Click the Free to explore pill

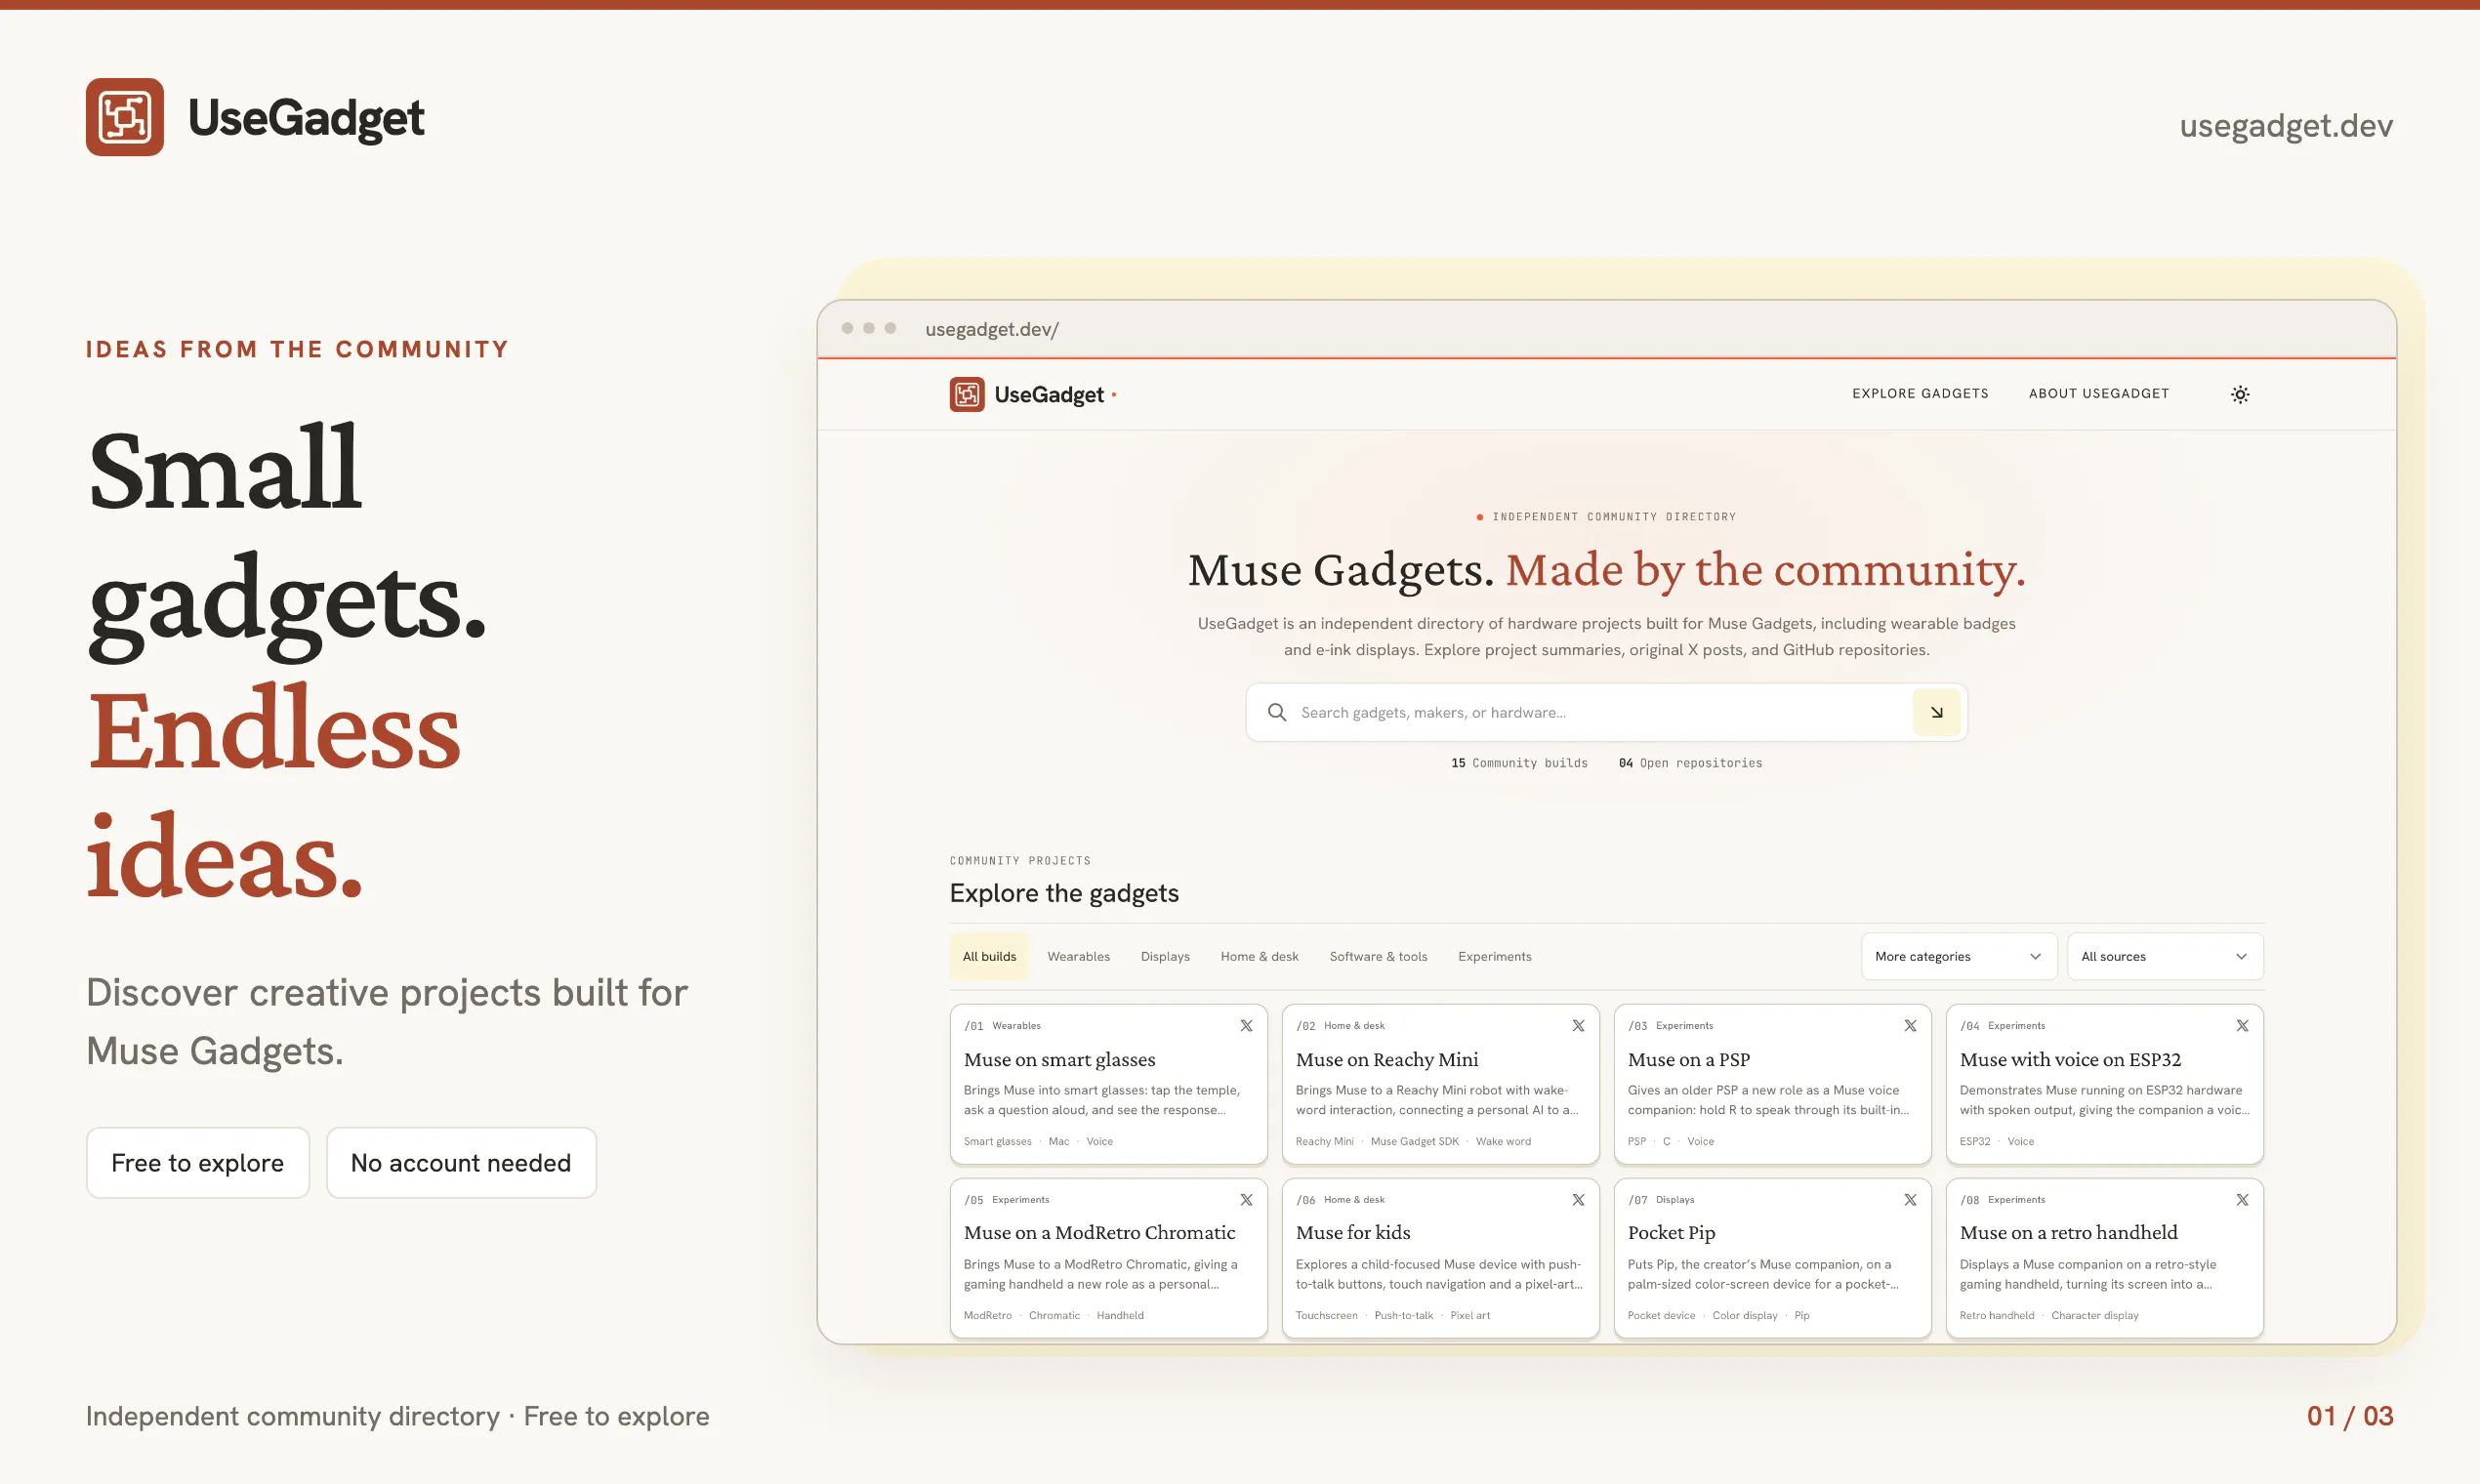click(198, 1163)
